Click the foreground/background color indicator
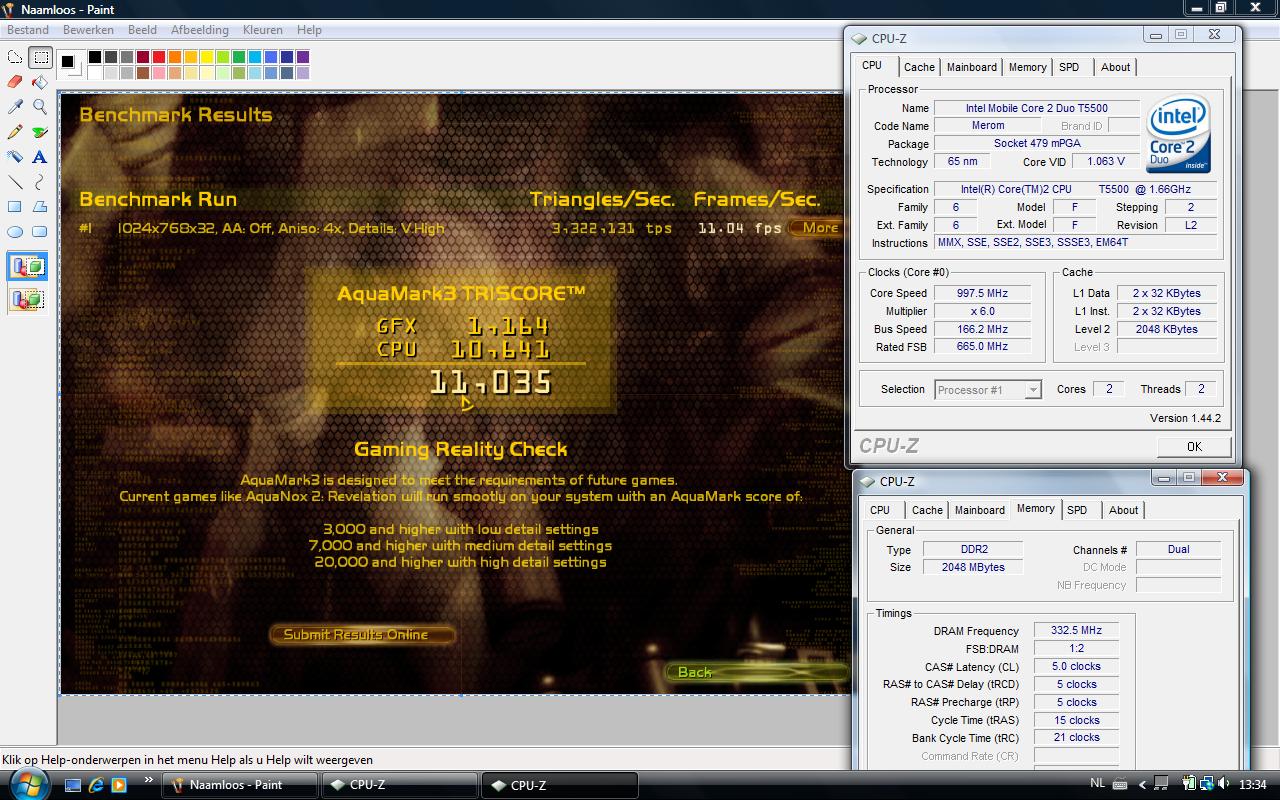Image resolution: width=1280 pixels, height=800 pixels. click(x=68, y=65)
